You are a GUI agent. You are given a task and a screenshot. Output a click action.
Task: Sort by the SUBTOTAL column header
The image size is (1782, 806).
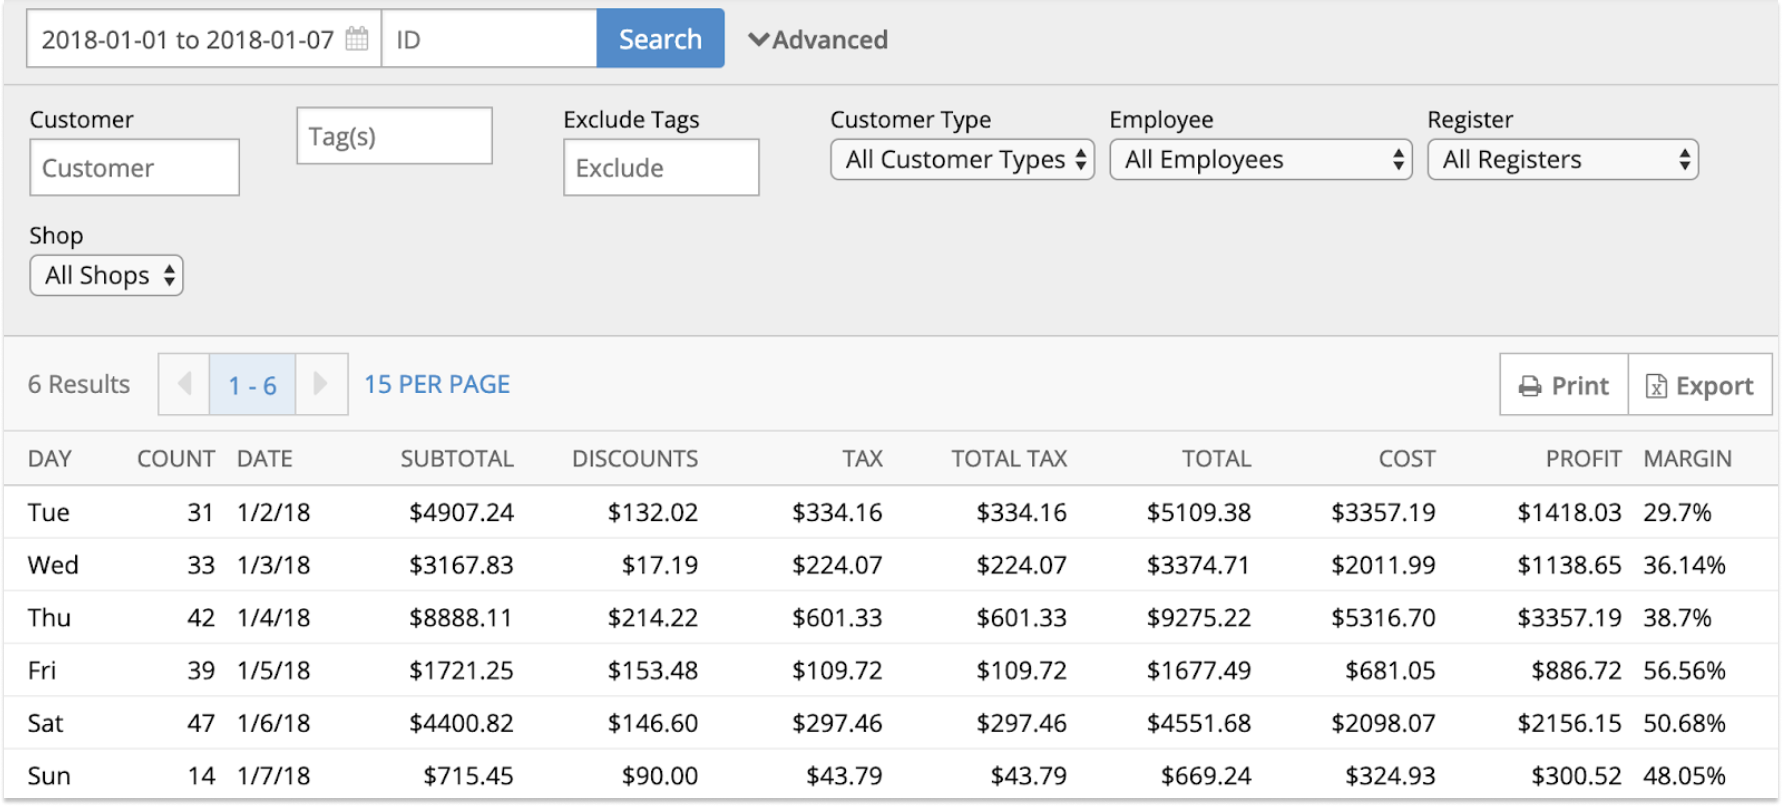[x=457, y=459]
